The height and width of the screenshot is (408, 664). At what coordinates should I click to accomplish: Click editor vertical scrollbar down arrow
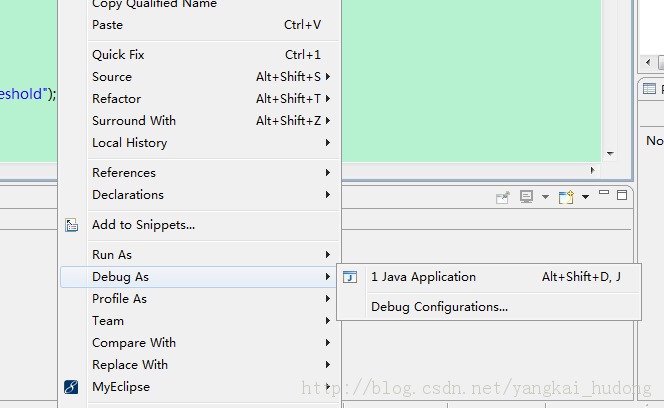(x=610, y=153)
